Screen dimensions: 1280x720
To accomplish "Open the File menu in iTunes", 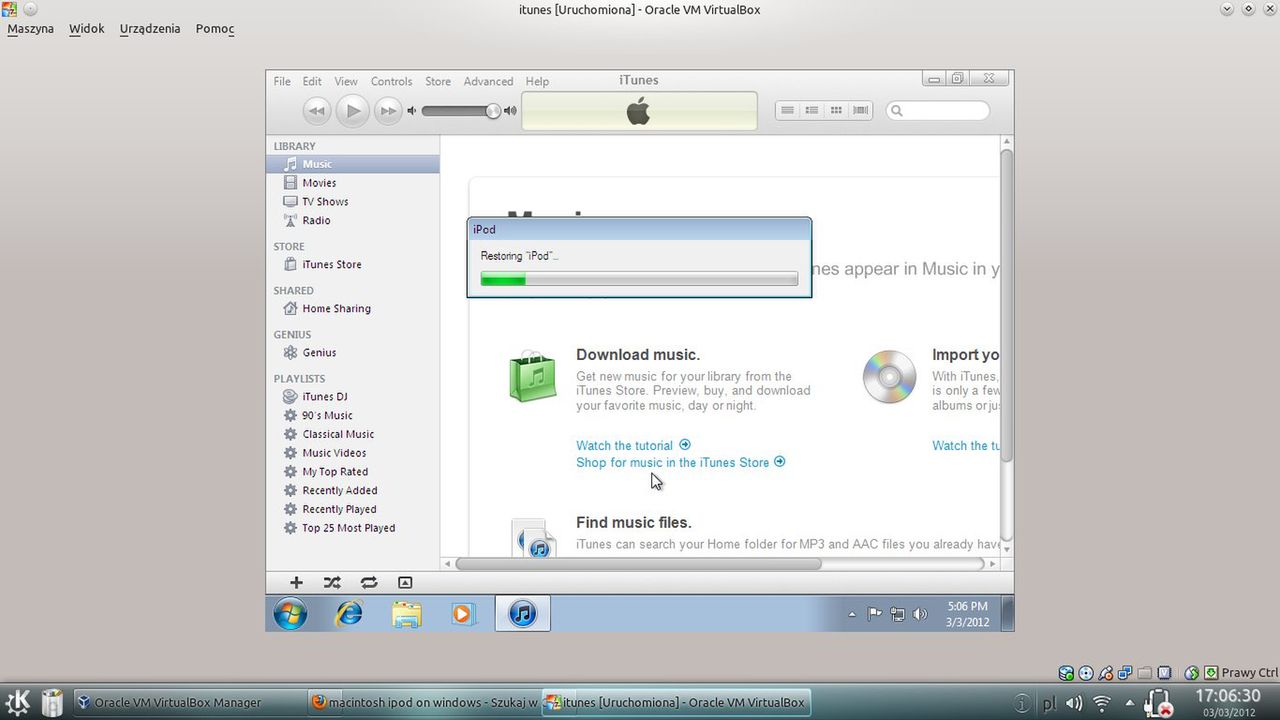I will click(282, 81).
